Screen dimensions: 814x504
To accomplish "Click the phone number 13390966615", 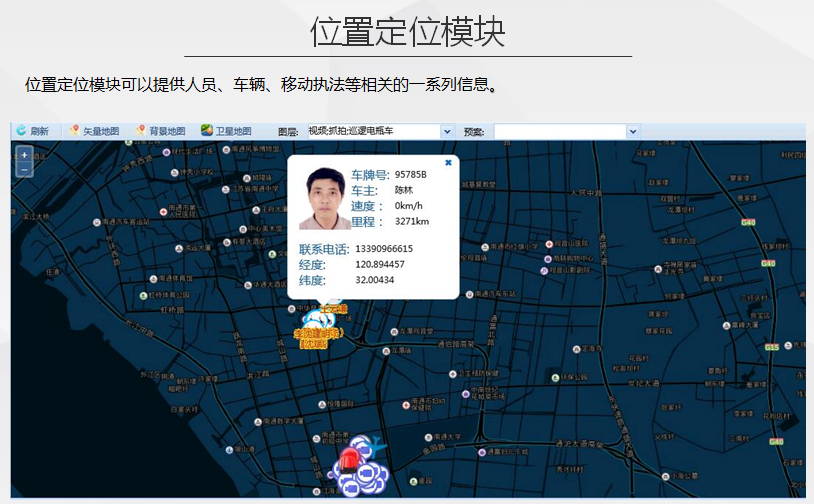I will tap(384, 248).
